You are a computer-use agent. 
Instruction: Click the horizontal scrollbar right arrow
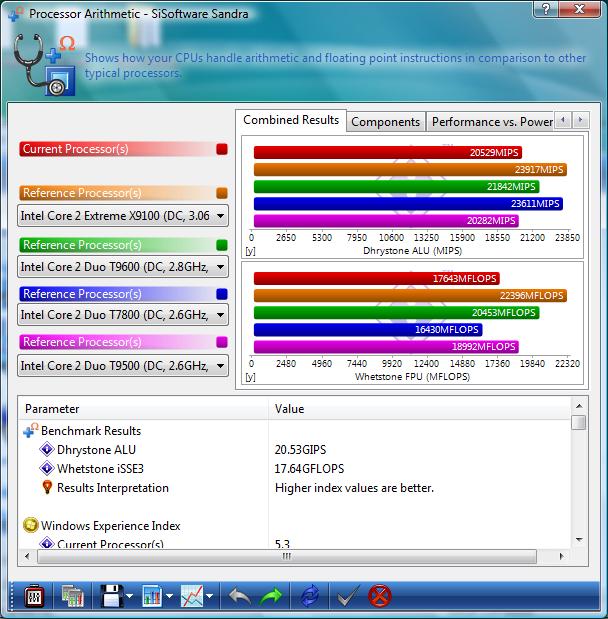[561, 556]
